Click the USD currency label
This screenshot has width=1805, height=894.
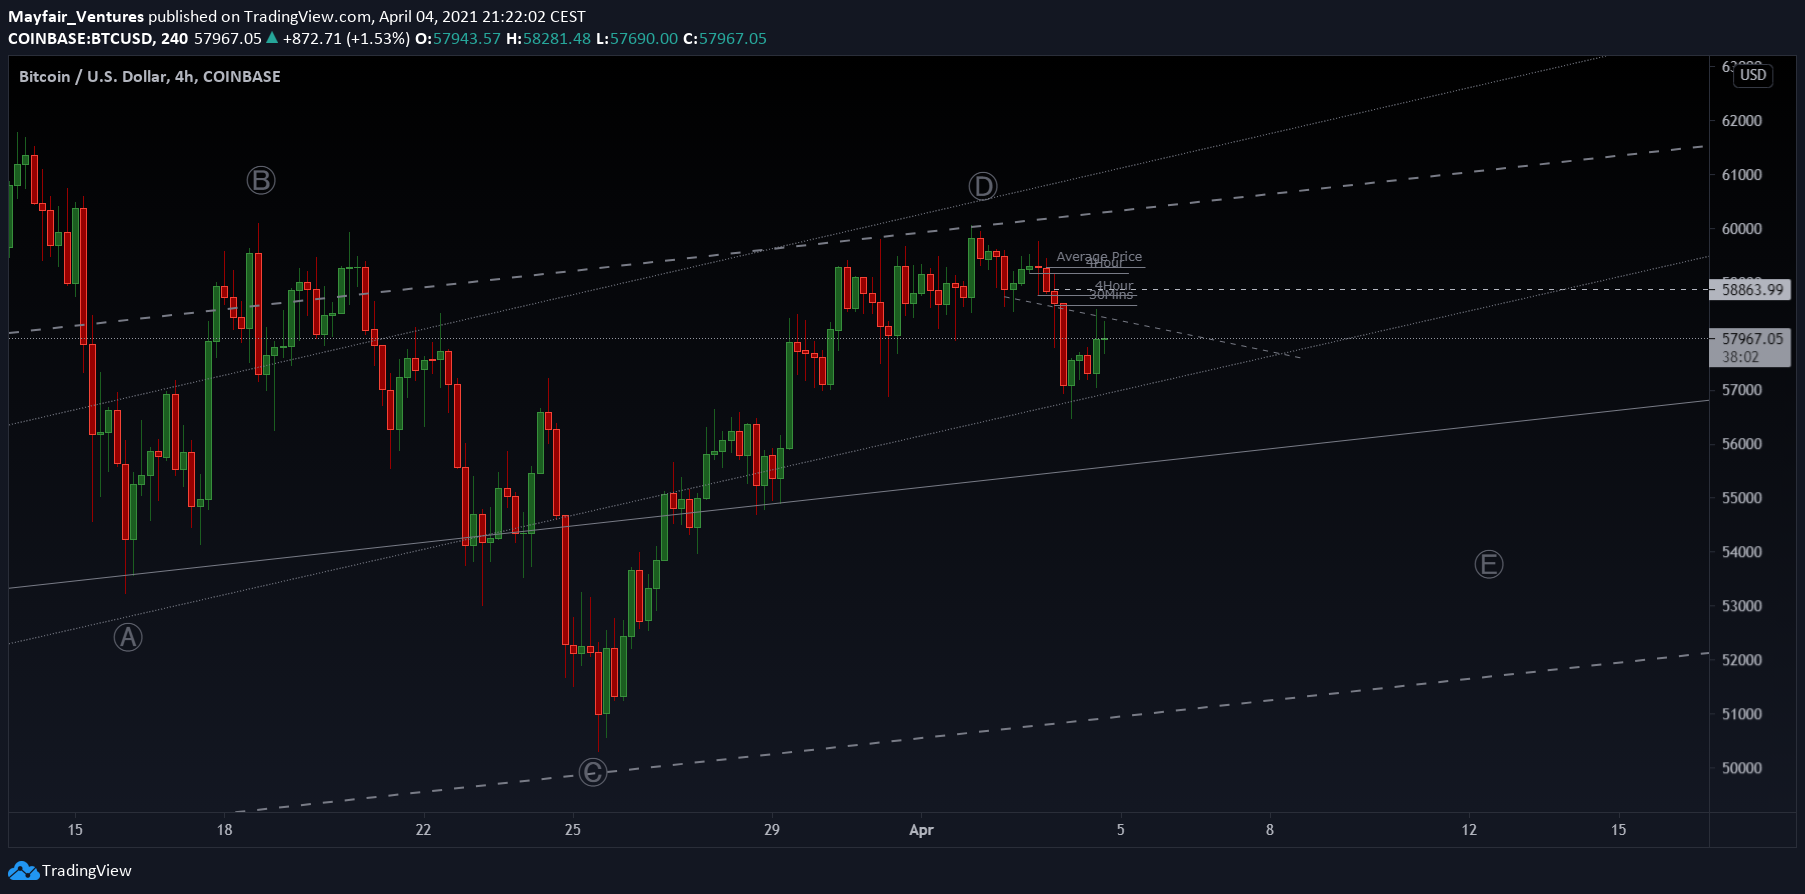coord(1753,75)
